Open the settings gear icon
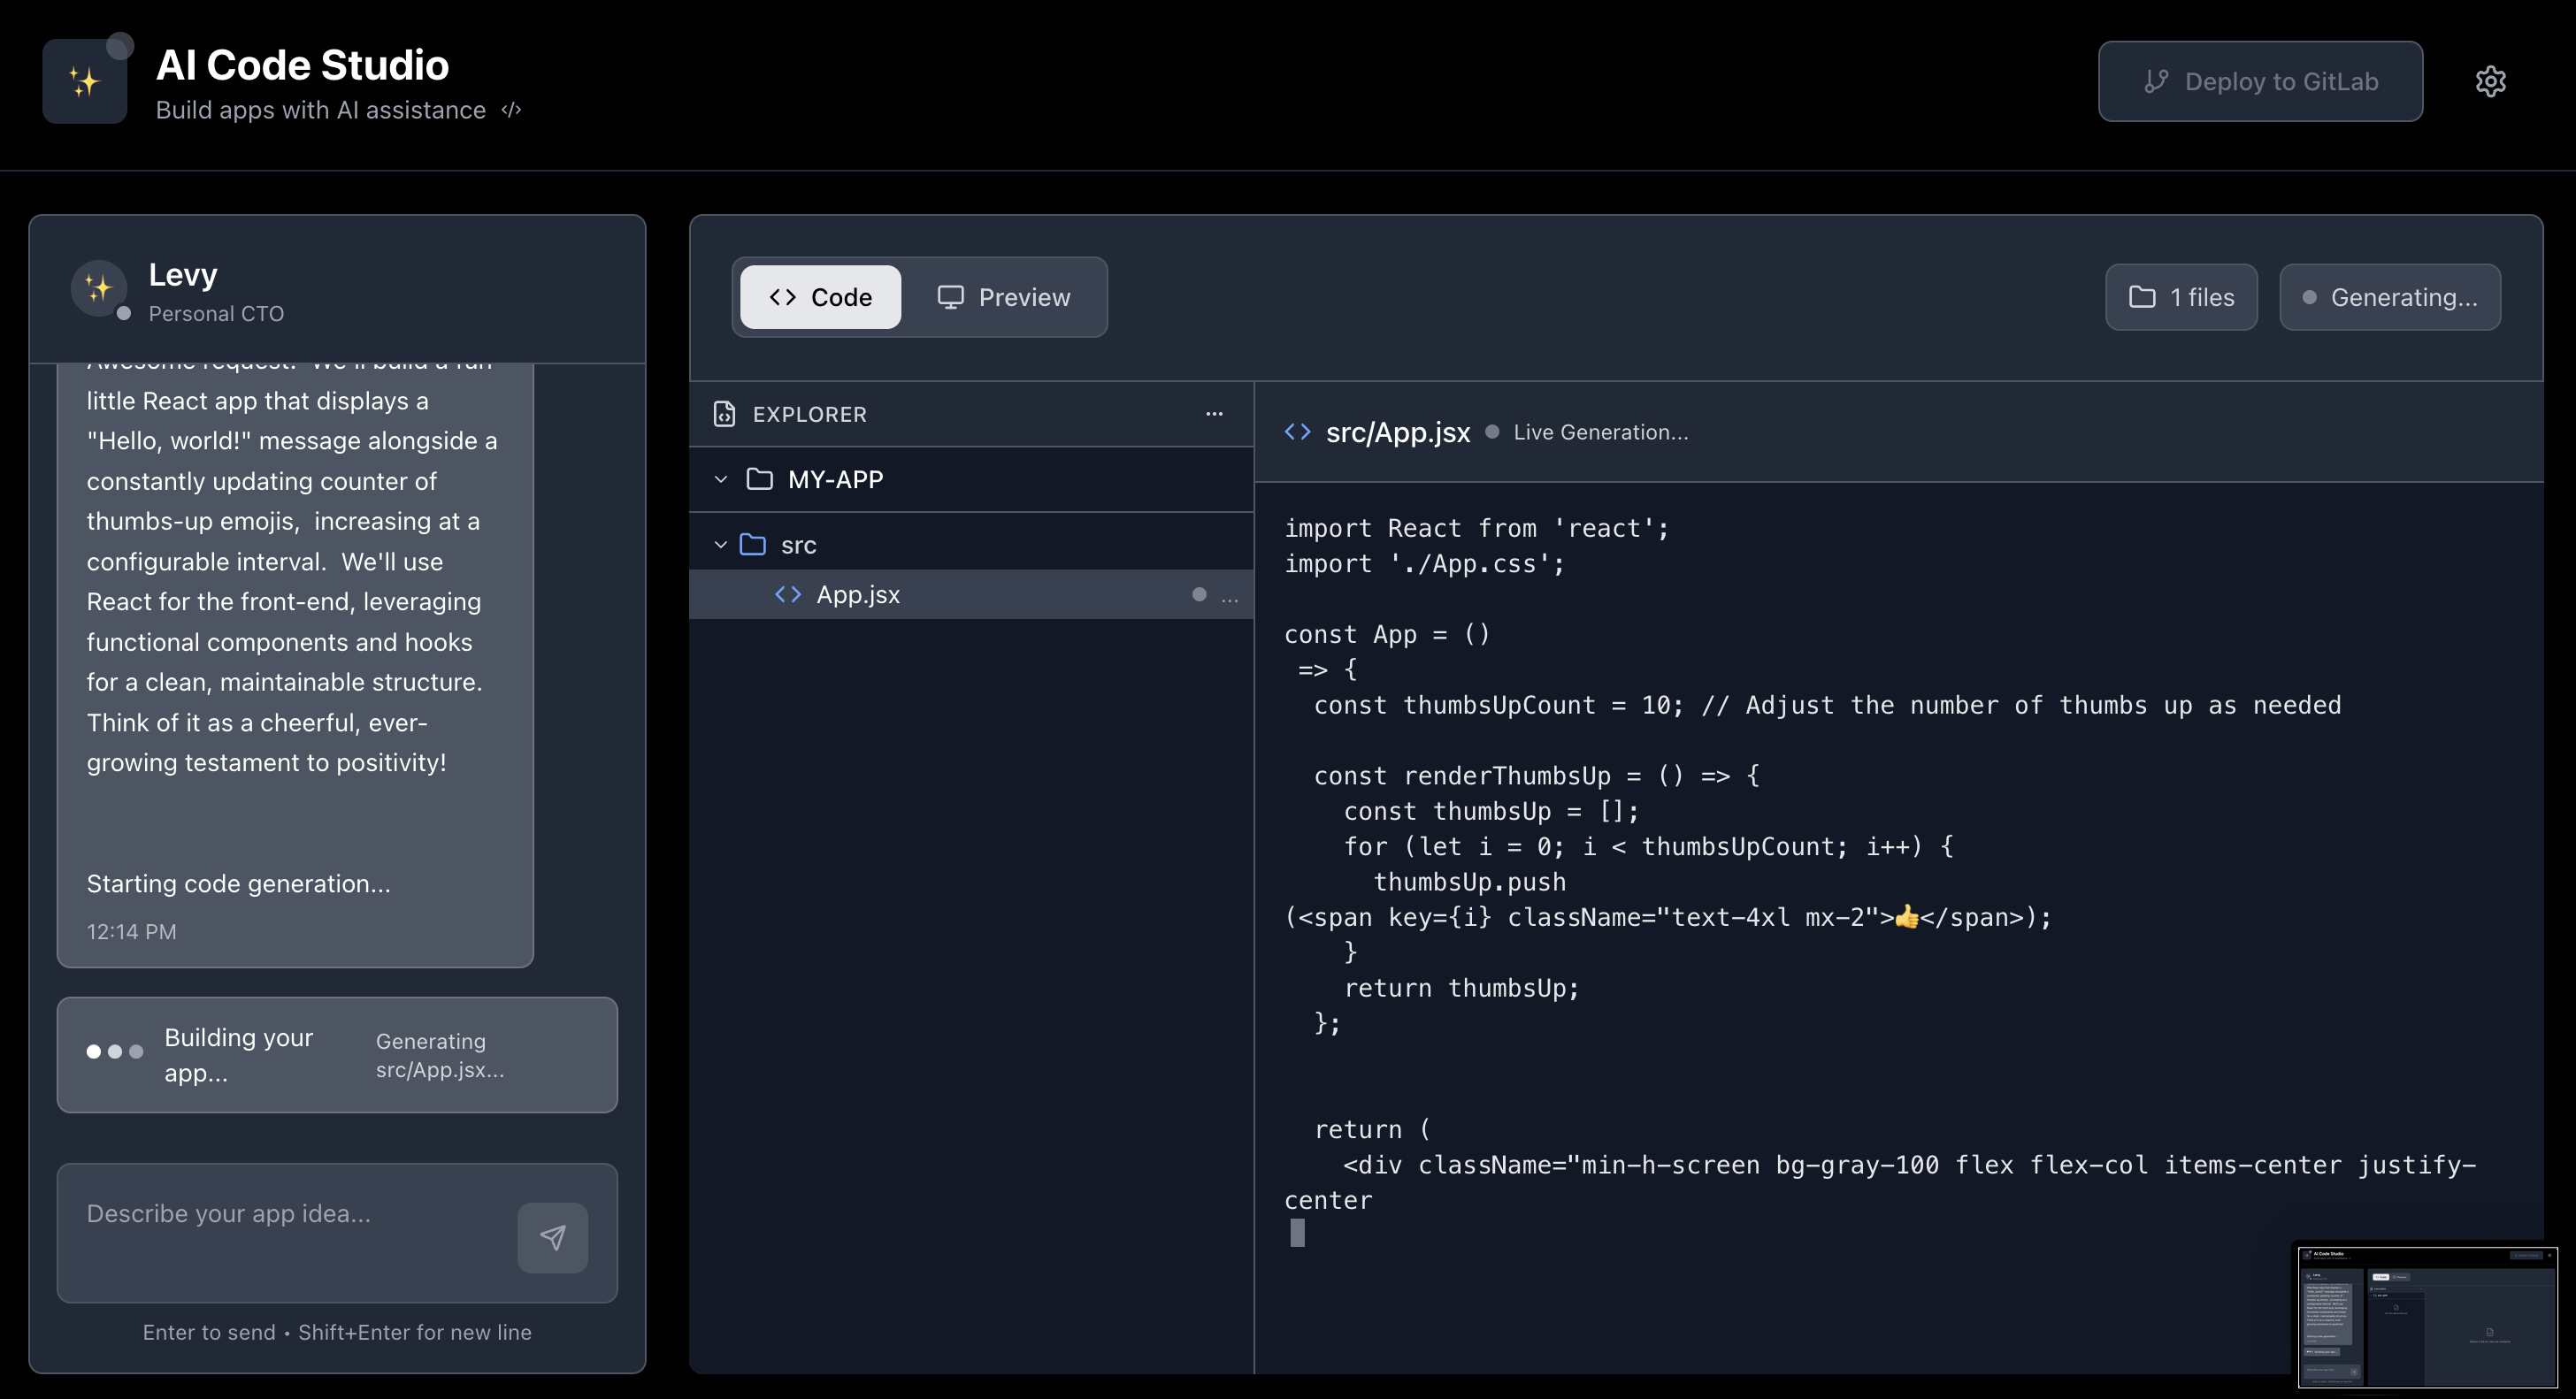This screenshot has height=1399, width=2576. (2490, 81)
